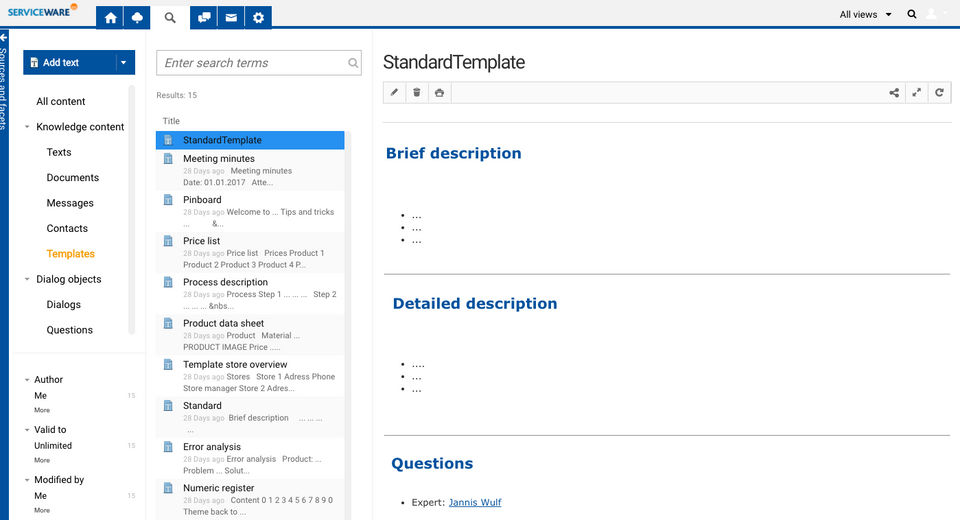
Task: Open the chat messages tab icon
Action: pos(204,17)
